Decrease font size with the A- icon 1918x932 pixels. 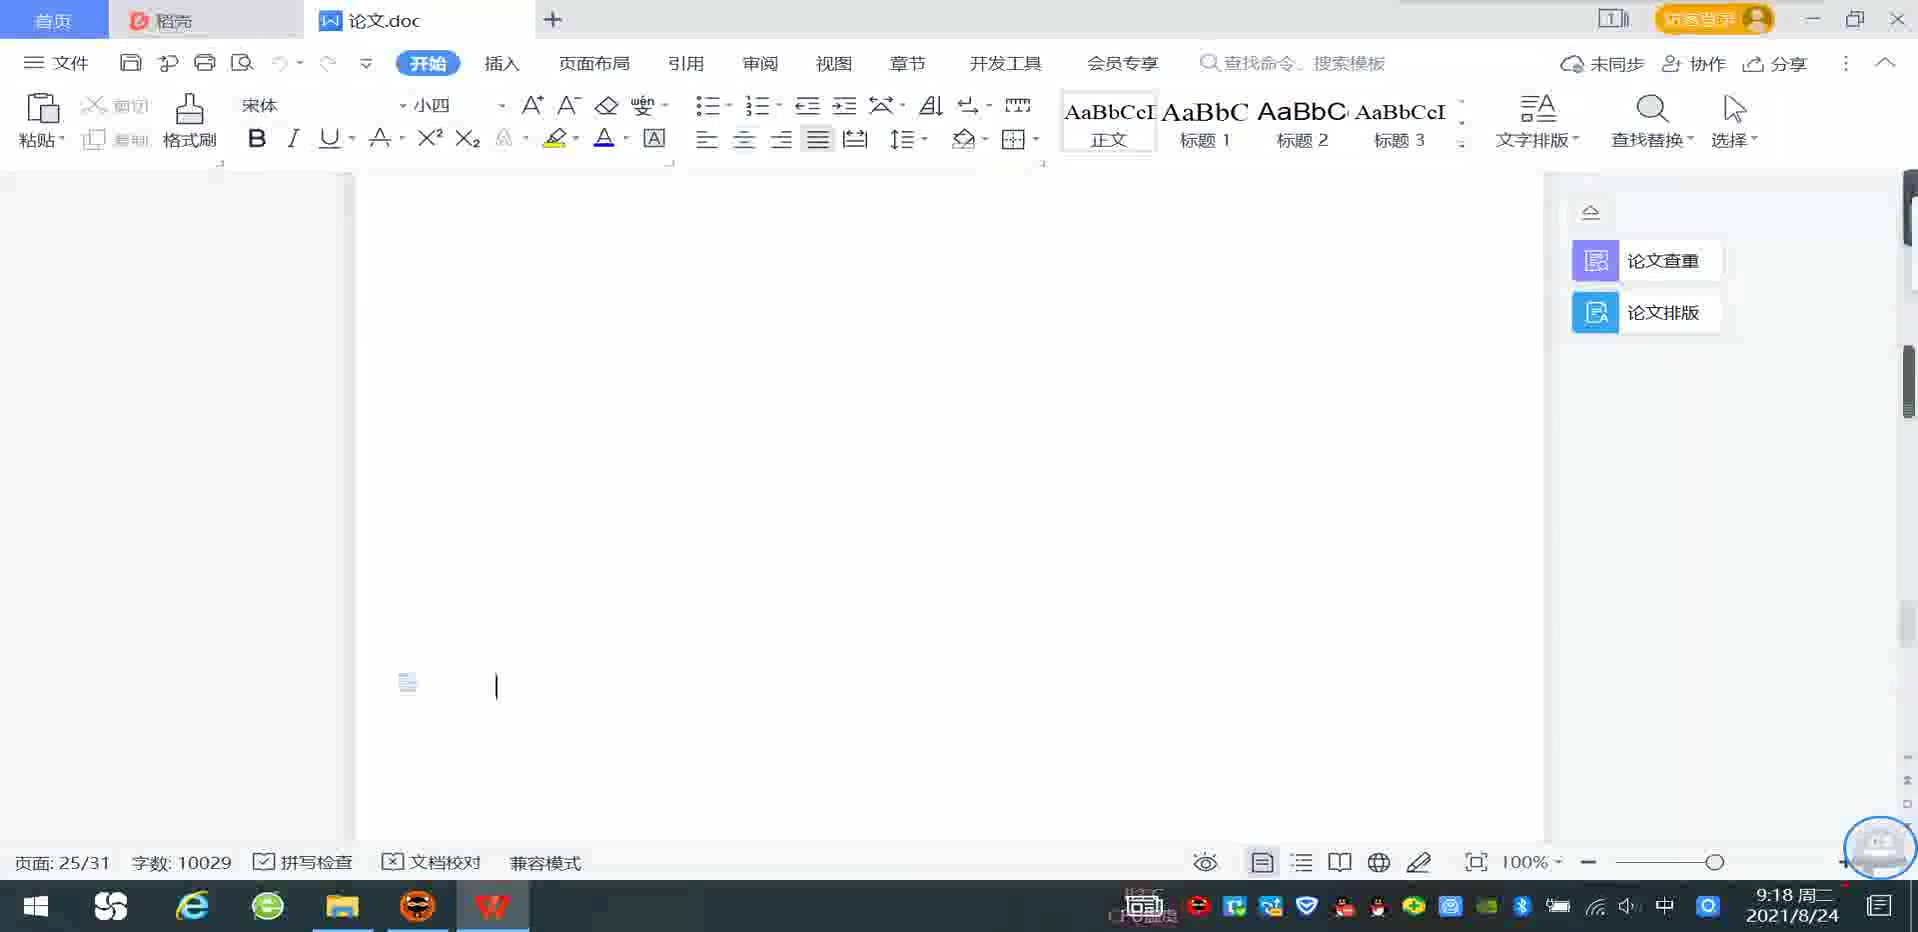click(x=569, y=105)
